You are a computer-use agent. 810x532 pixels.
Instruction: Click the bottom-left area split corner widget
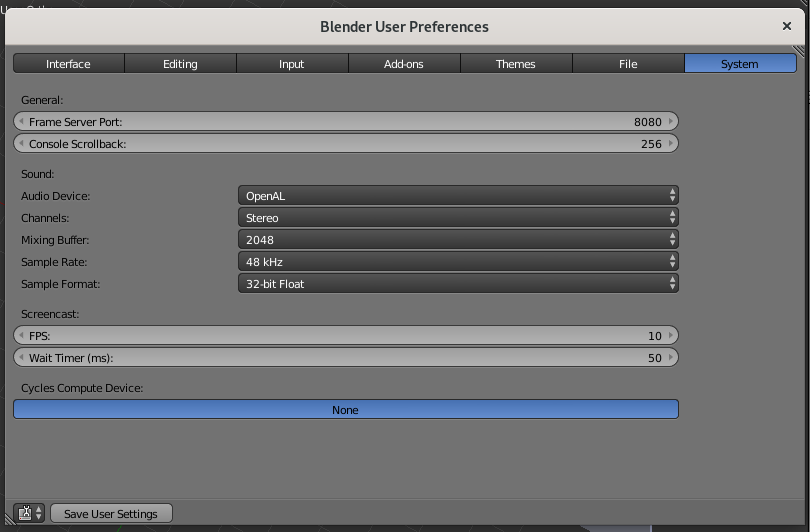click(10, 519)
